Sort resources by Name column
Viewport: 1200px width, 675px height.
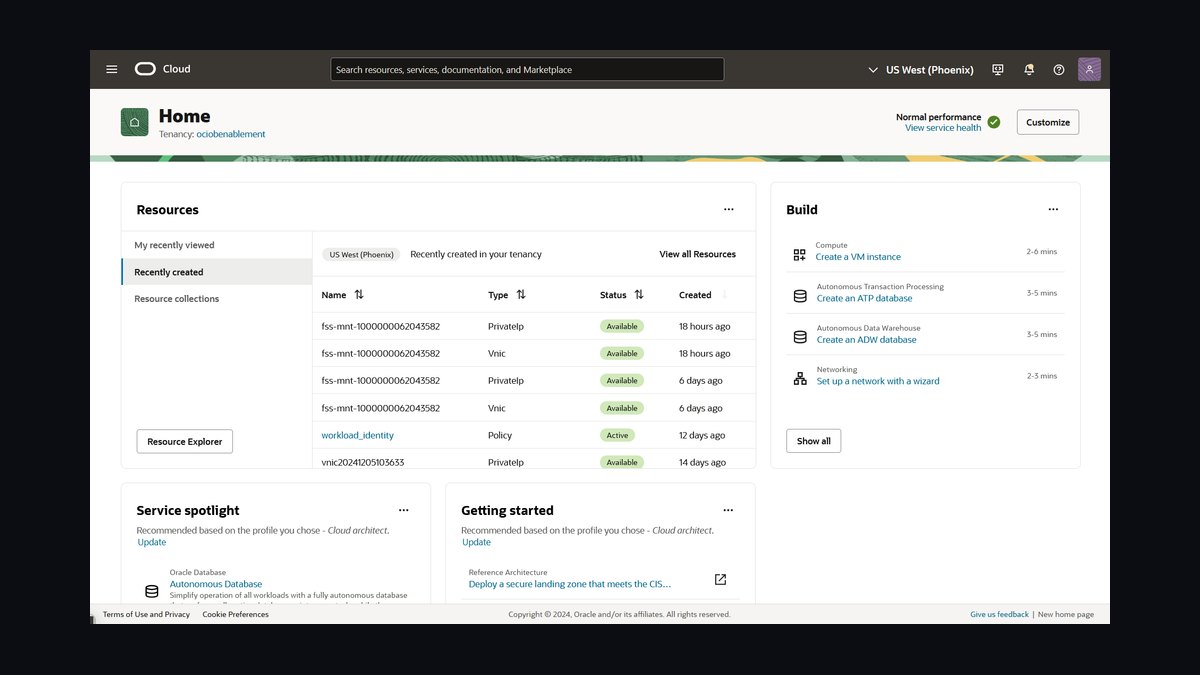pos(358,295)
